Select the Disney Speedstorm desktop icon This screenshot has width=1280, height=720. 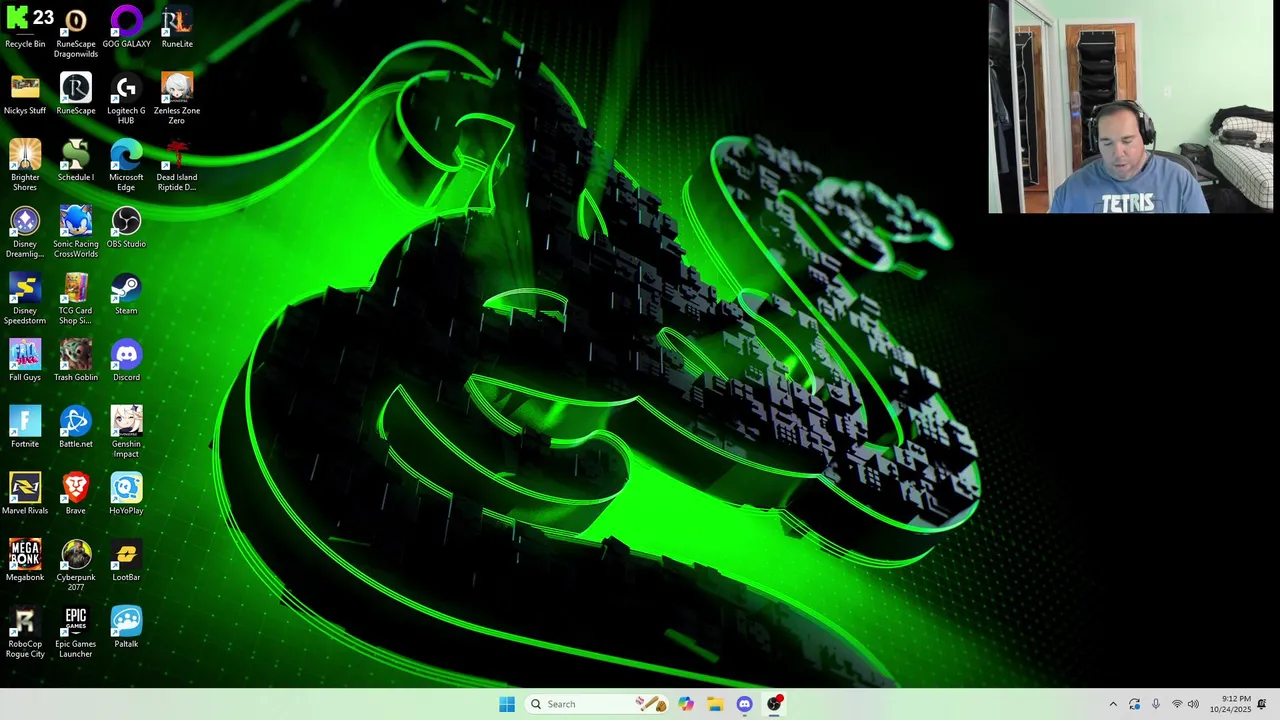(25, 299)
